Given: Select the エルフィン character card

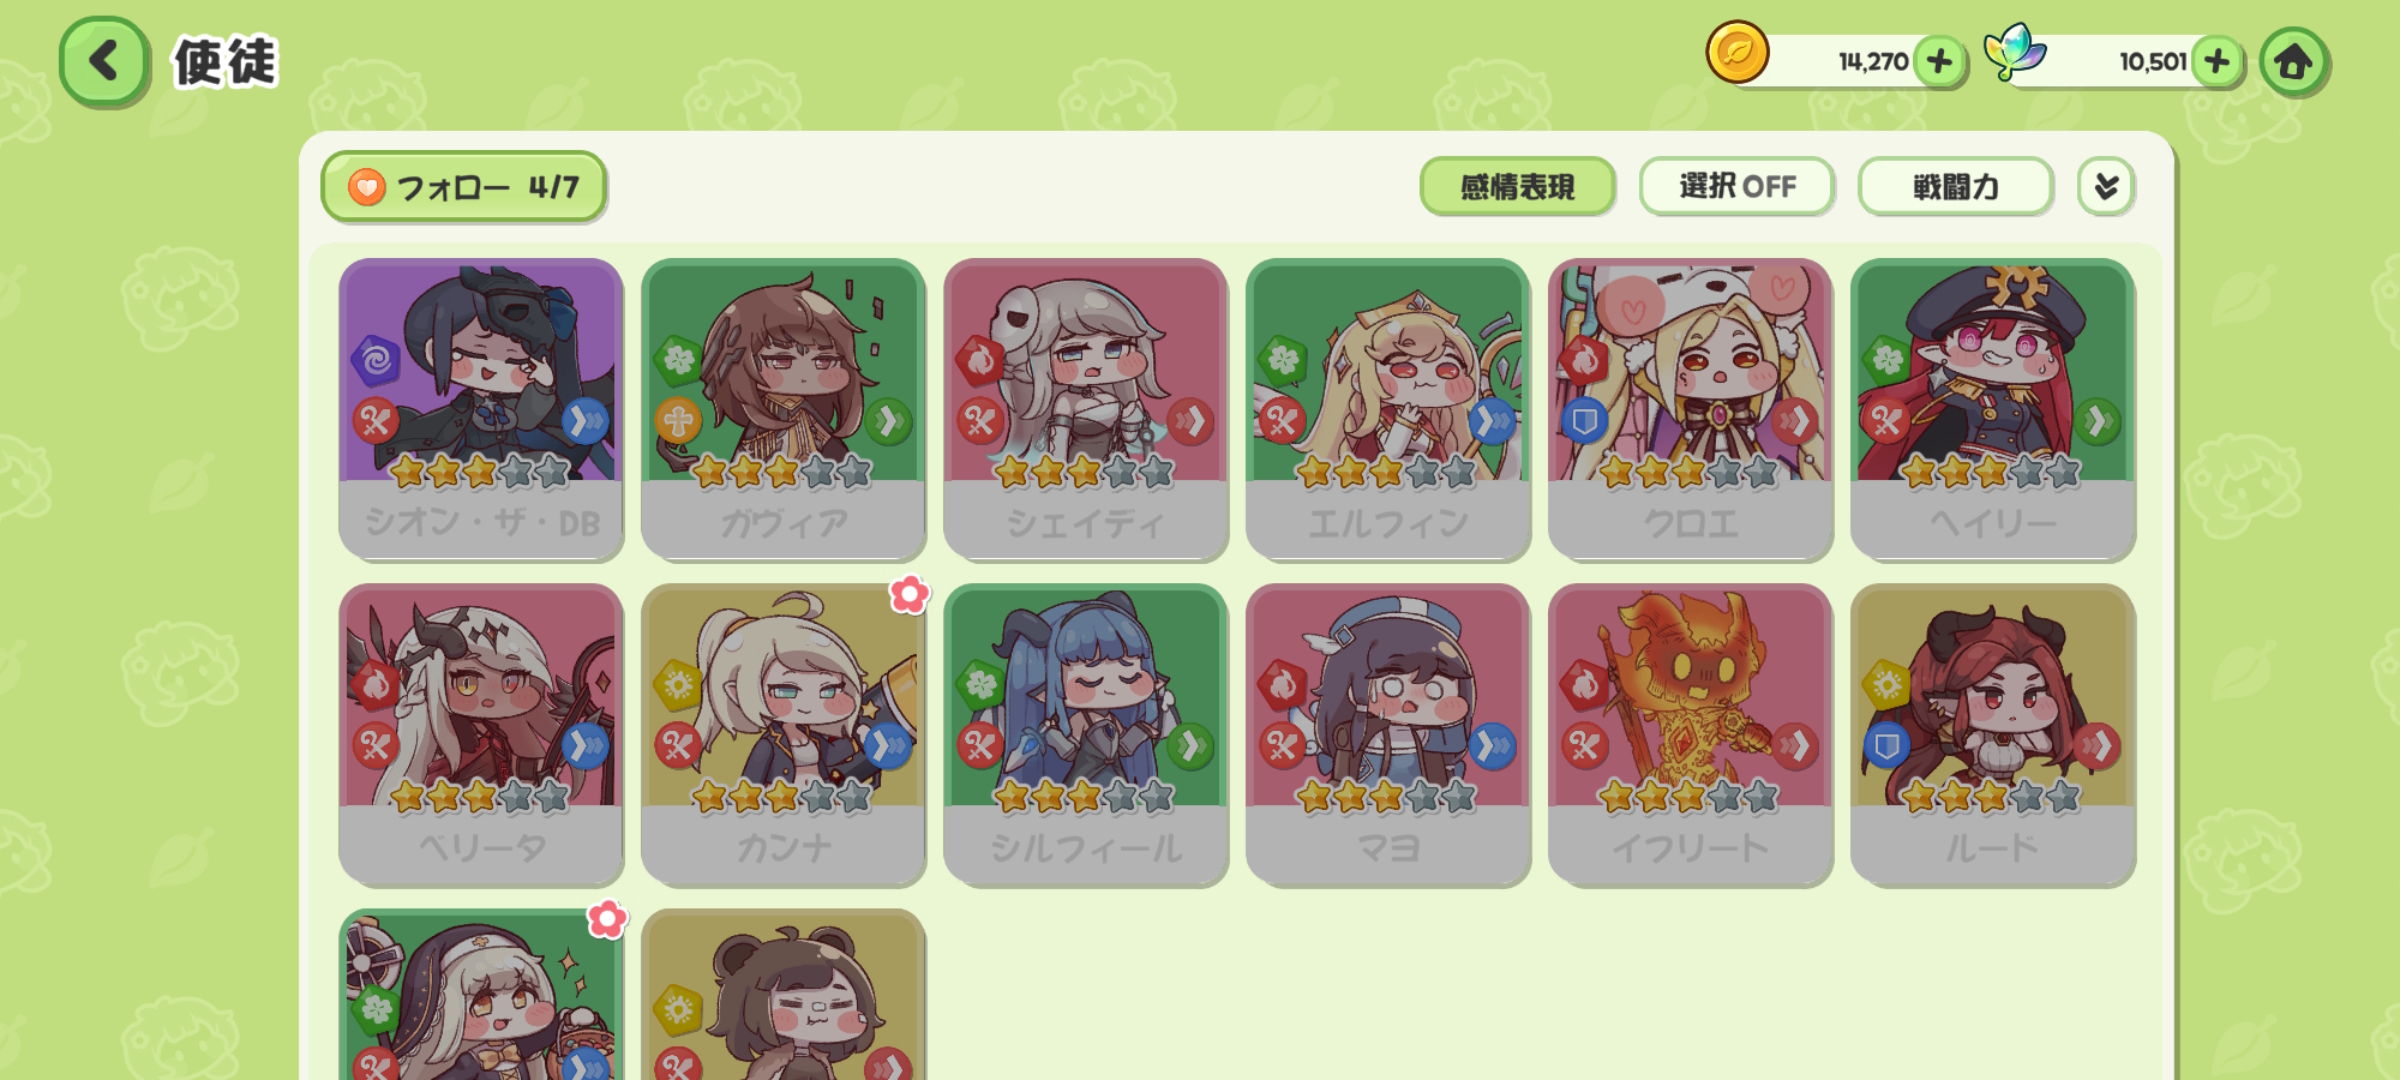Looking at the screenshot, I should [x=1388, y=409].
